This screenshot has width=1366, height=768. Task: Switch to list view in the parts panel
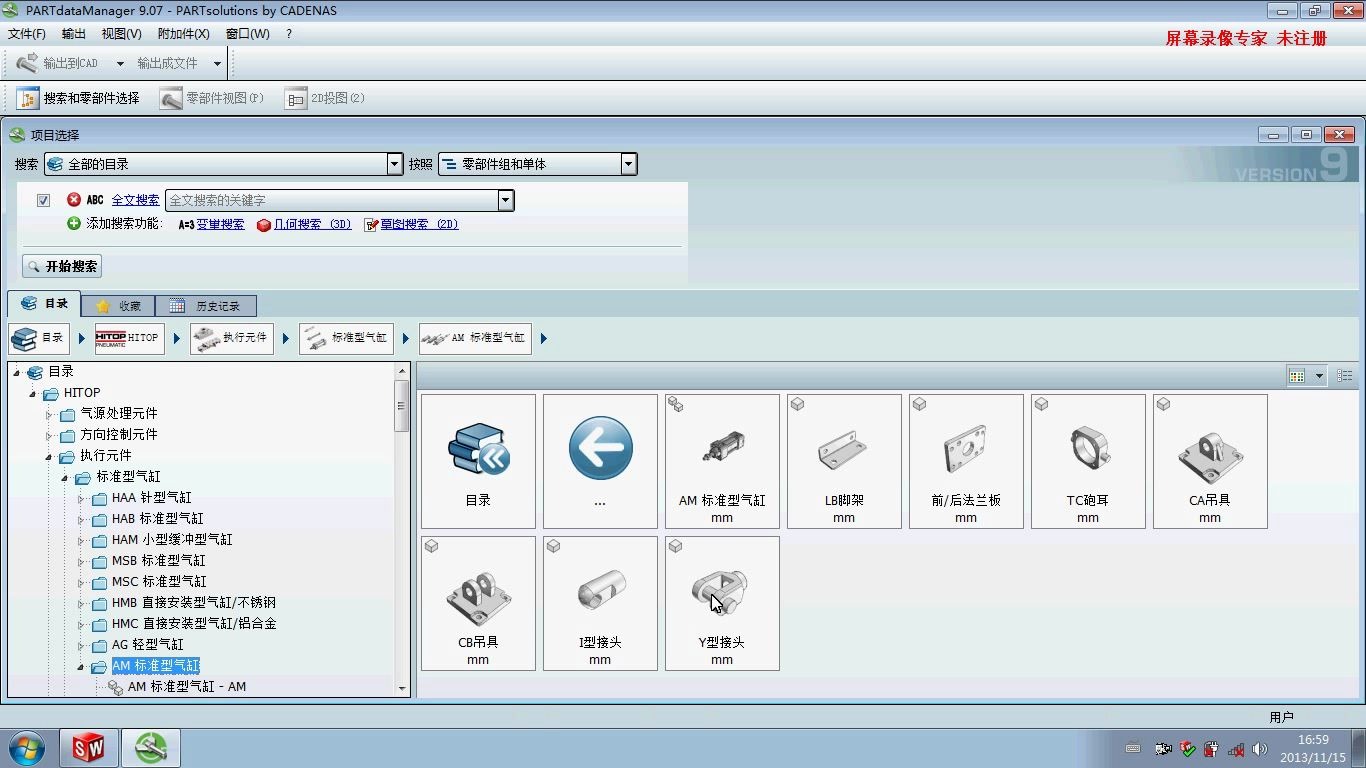(x=1344, y=375)
